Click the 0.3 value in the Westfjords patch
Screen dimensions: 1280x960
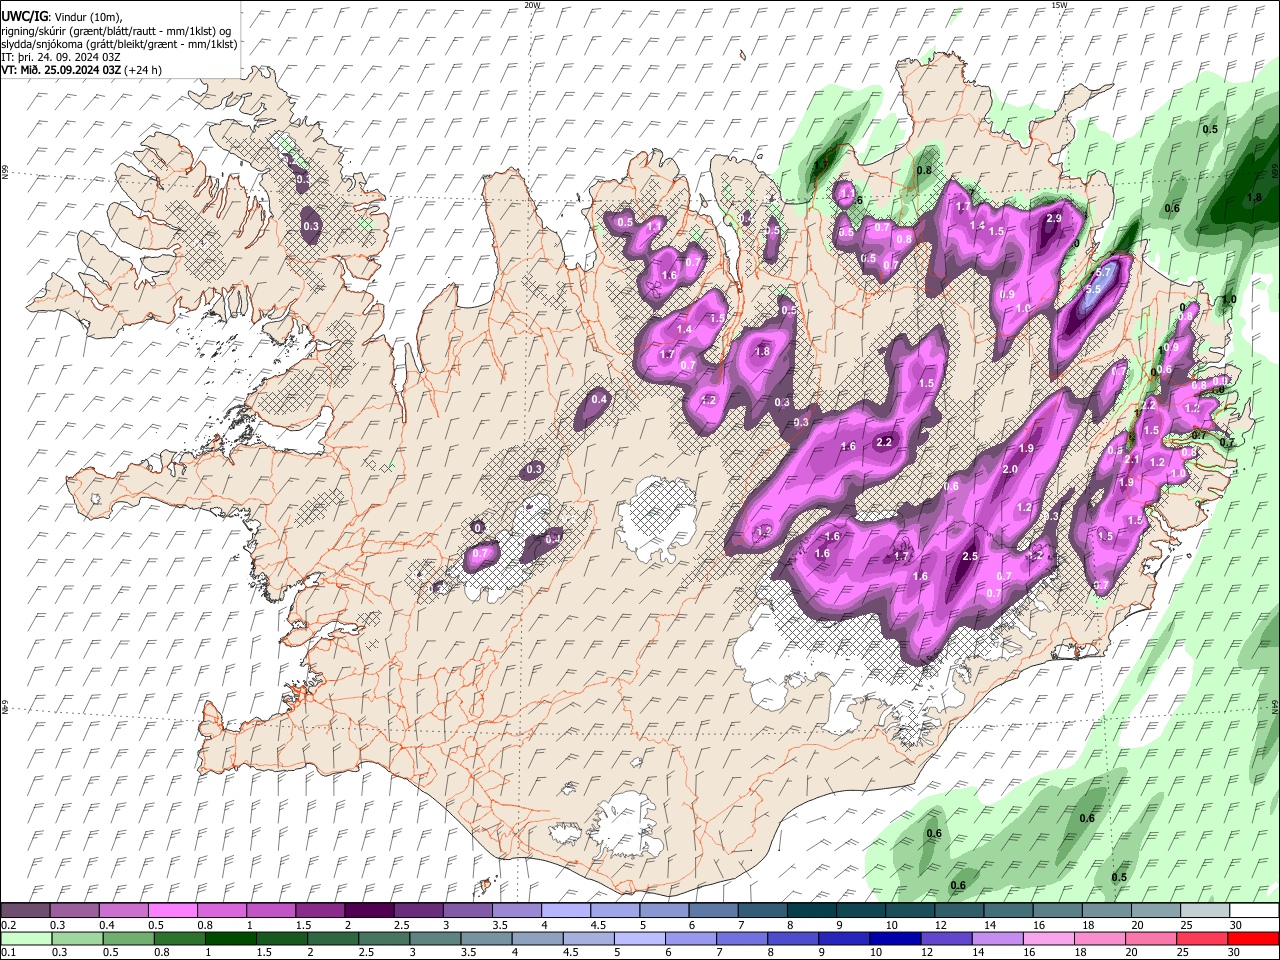(311, 226)
